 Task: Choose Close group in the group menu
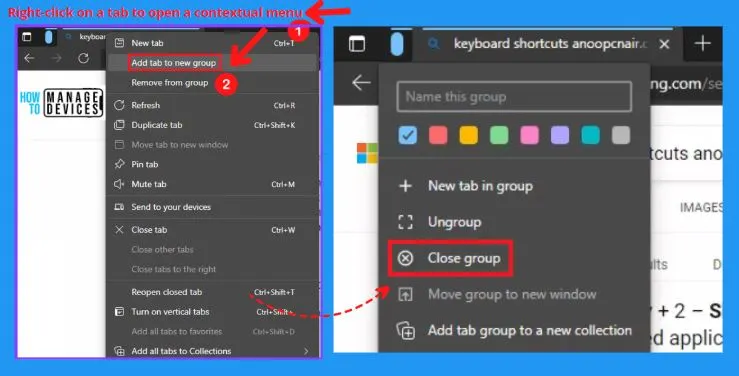(464, 258)
